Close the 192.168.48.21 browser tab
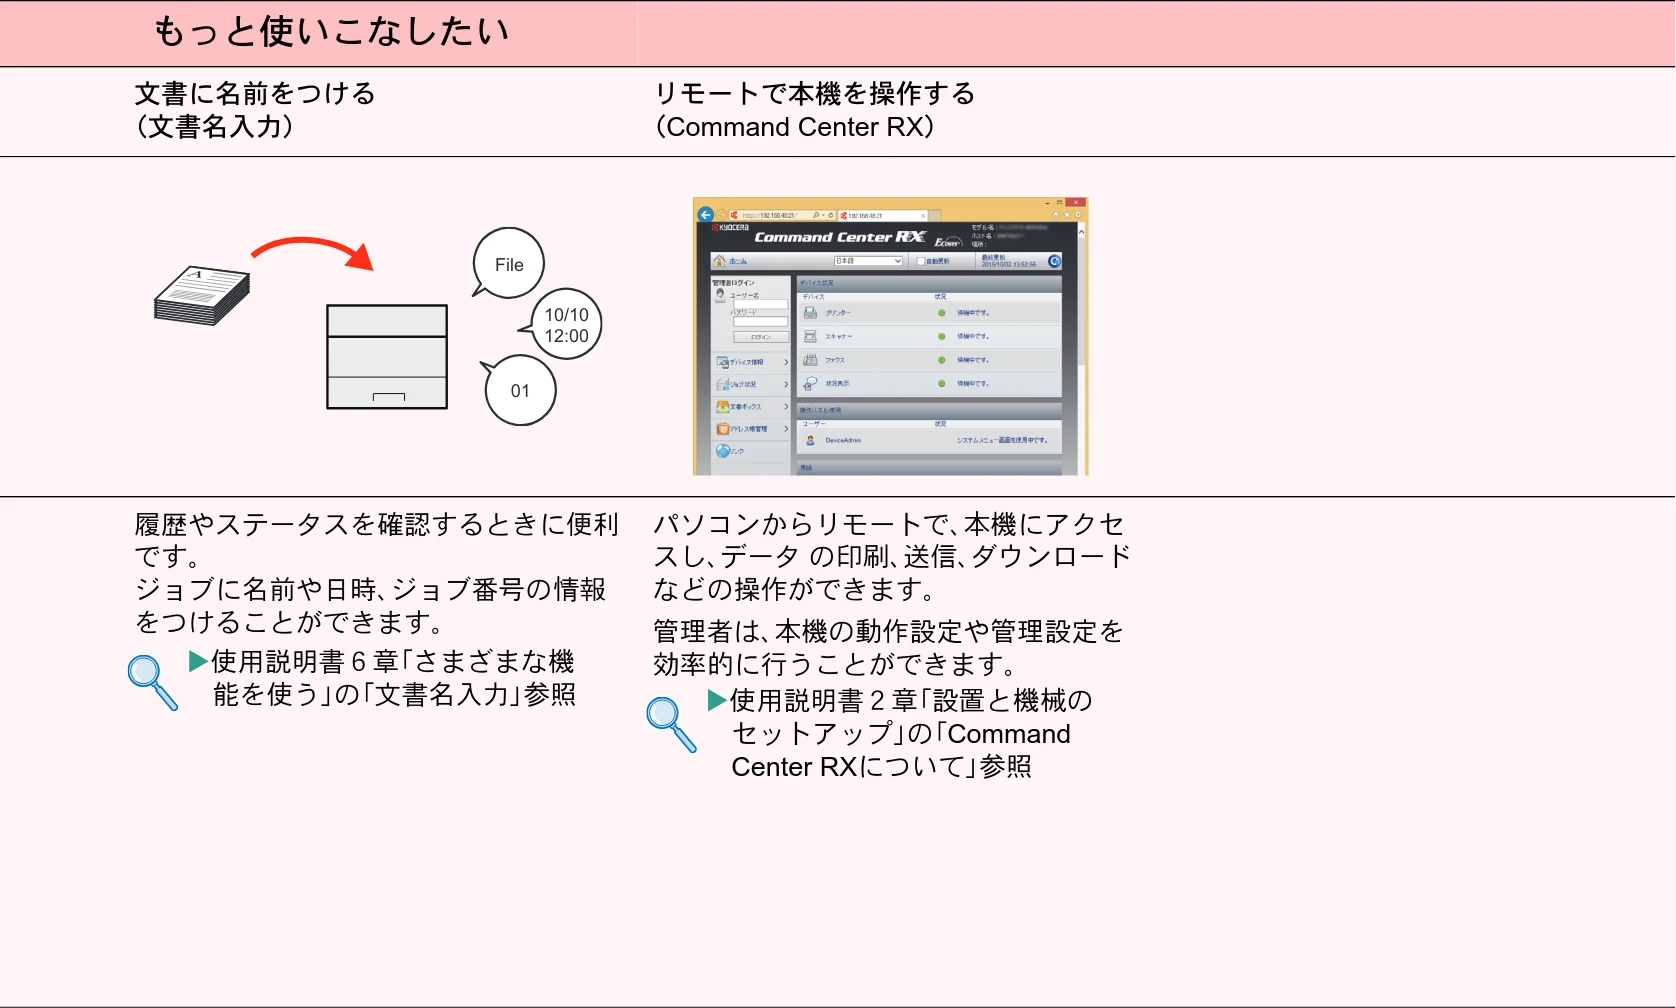The image size is (1676, 1008). 923,215
